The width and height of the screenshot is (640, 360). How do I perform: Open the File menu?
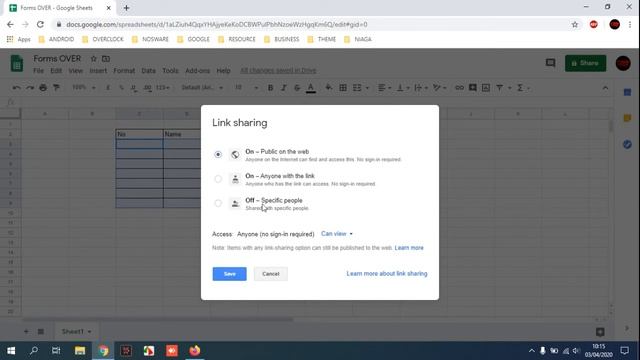coord(38,71)
